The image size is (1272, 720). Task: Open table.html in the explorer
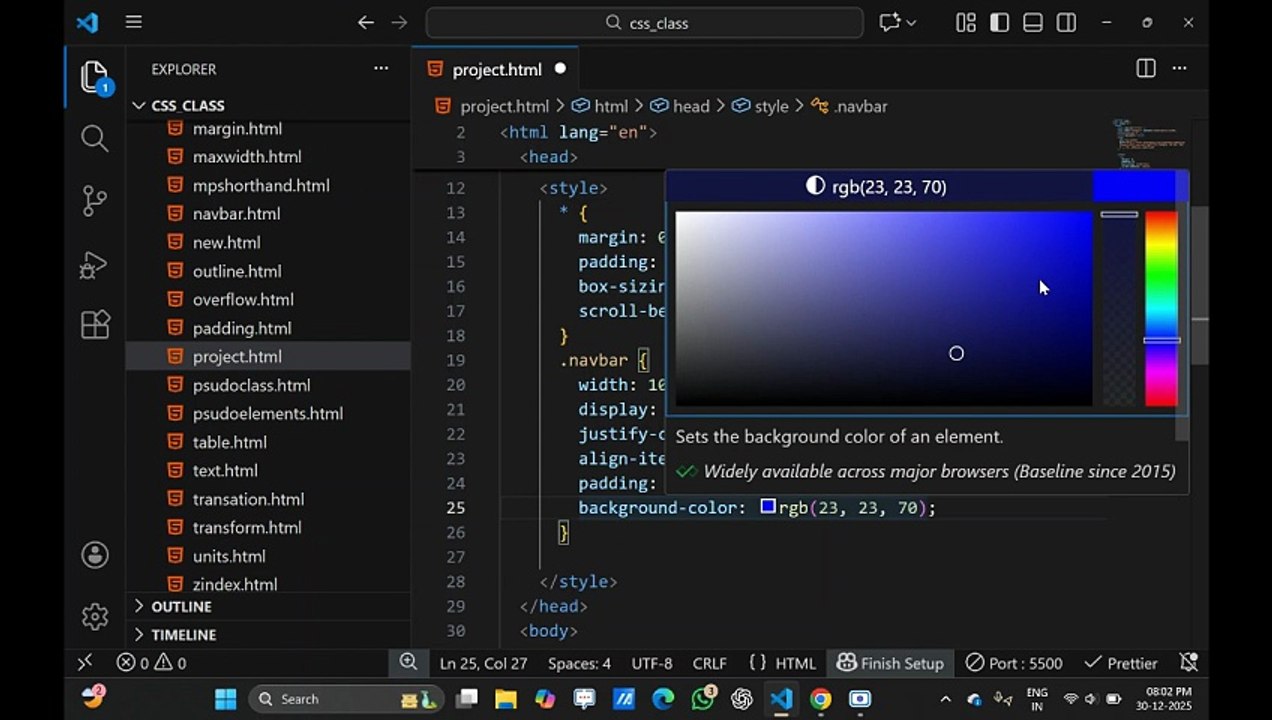[229, 442]
